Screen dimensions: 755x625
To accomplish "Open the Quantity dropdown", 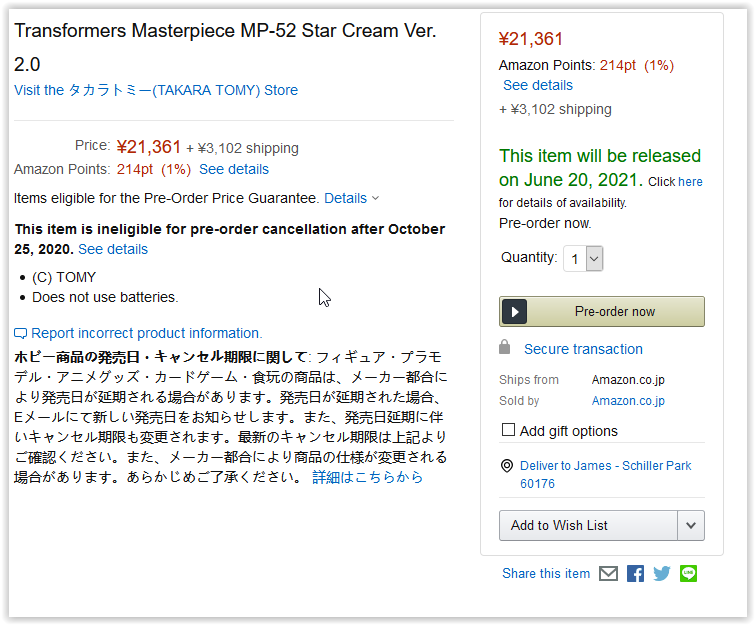I will tap(583, 259).
